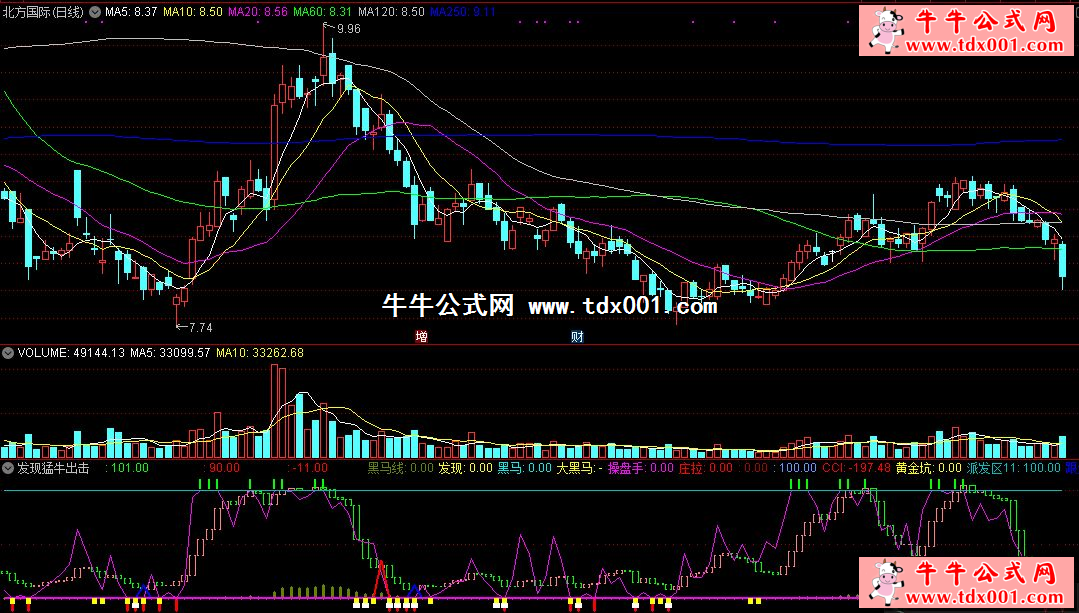Screen dimensions: 1079x613
Task: Open the dropdown beside 北方国际(日线) title
Action: point(94,12)
